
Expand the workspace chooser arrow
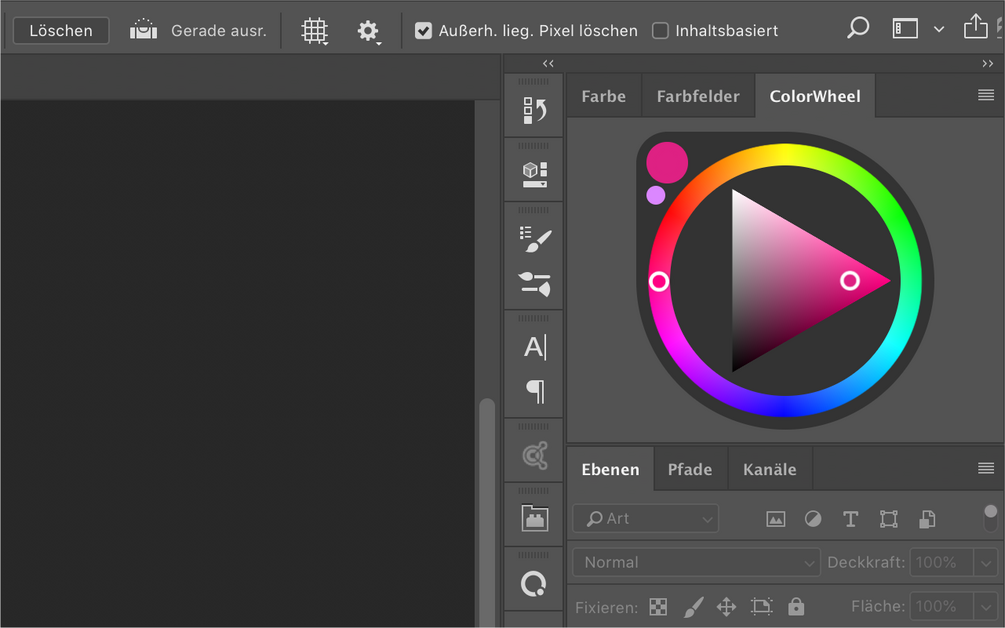[x=939, y=29]
